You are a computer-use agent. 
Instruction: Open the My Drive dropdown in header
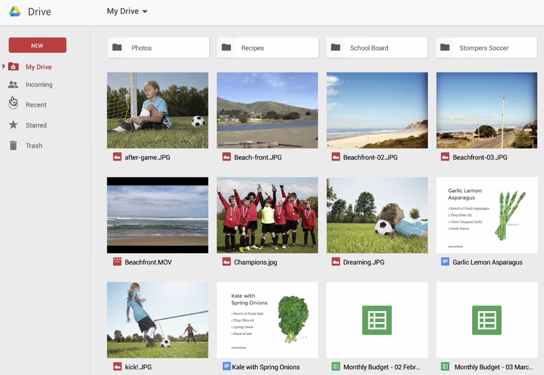(127, 11)
